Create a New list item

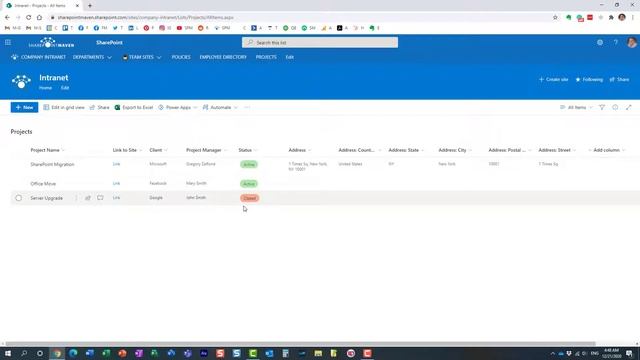(x=24, y=107)
